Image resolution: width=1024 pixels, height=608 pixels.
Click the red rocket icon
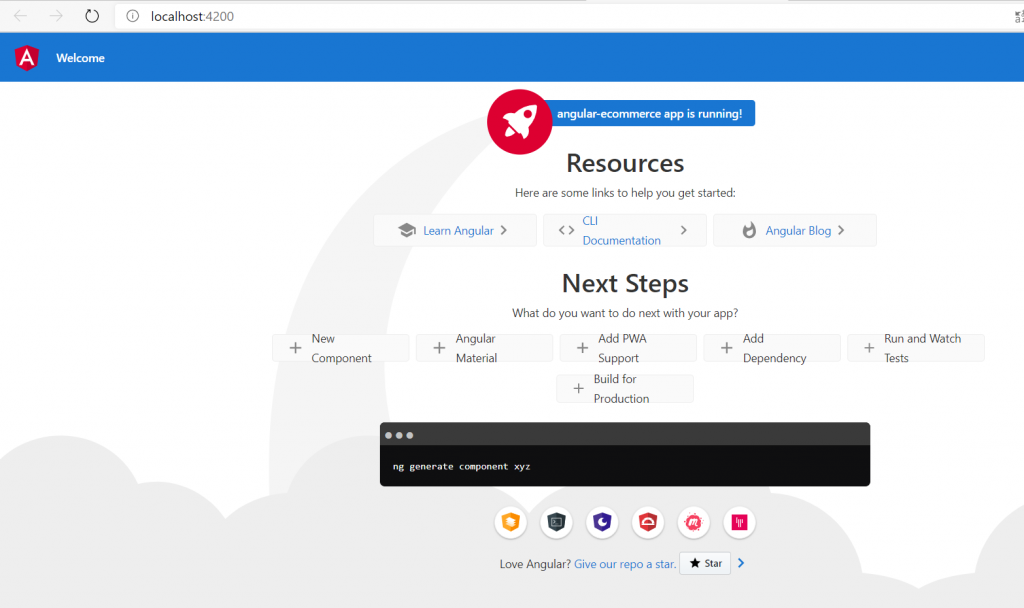(519, 122)
